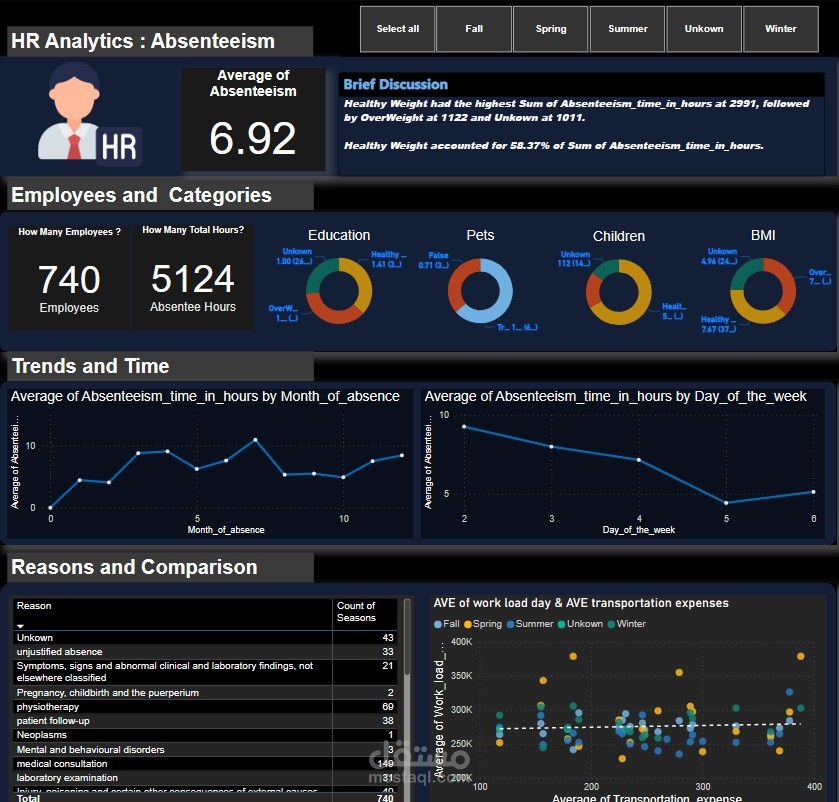
Task: Click the Average of Absenteeism 6.92 card
Action: [253, 119]
